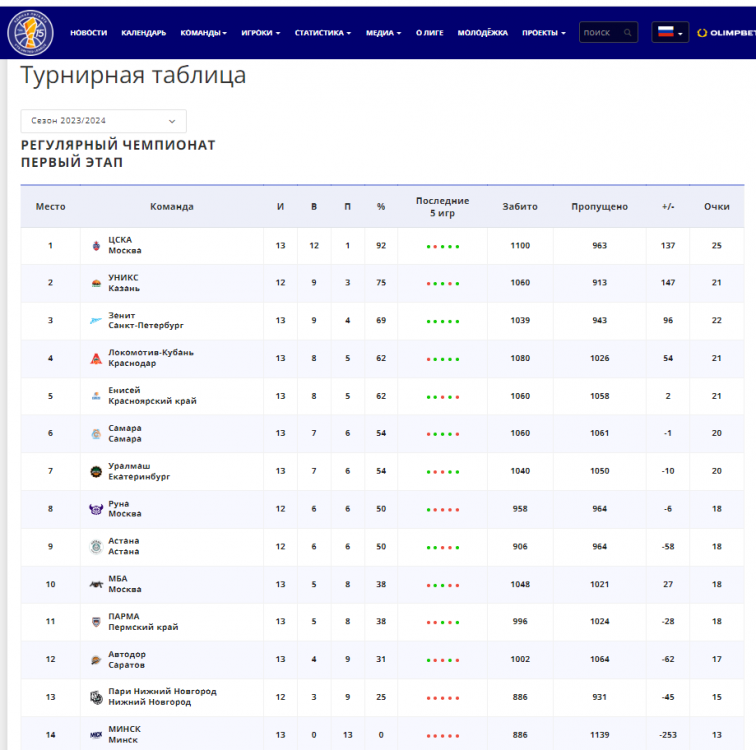The image size is (756, 750).
Task: Open the Статистика menu
Action: pos(322,33)
